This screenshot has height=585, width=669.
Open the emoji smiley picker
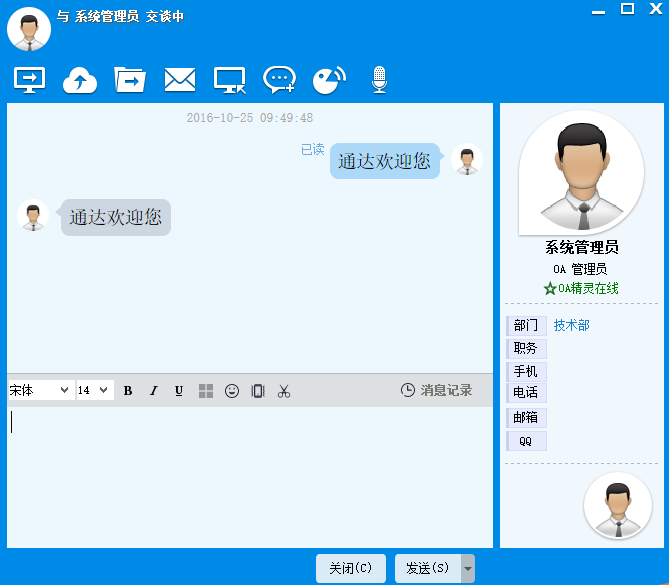(232, 391)
